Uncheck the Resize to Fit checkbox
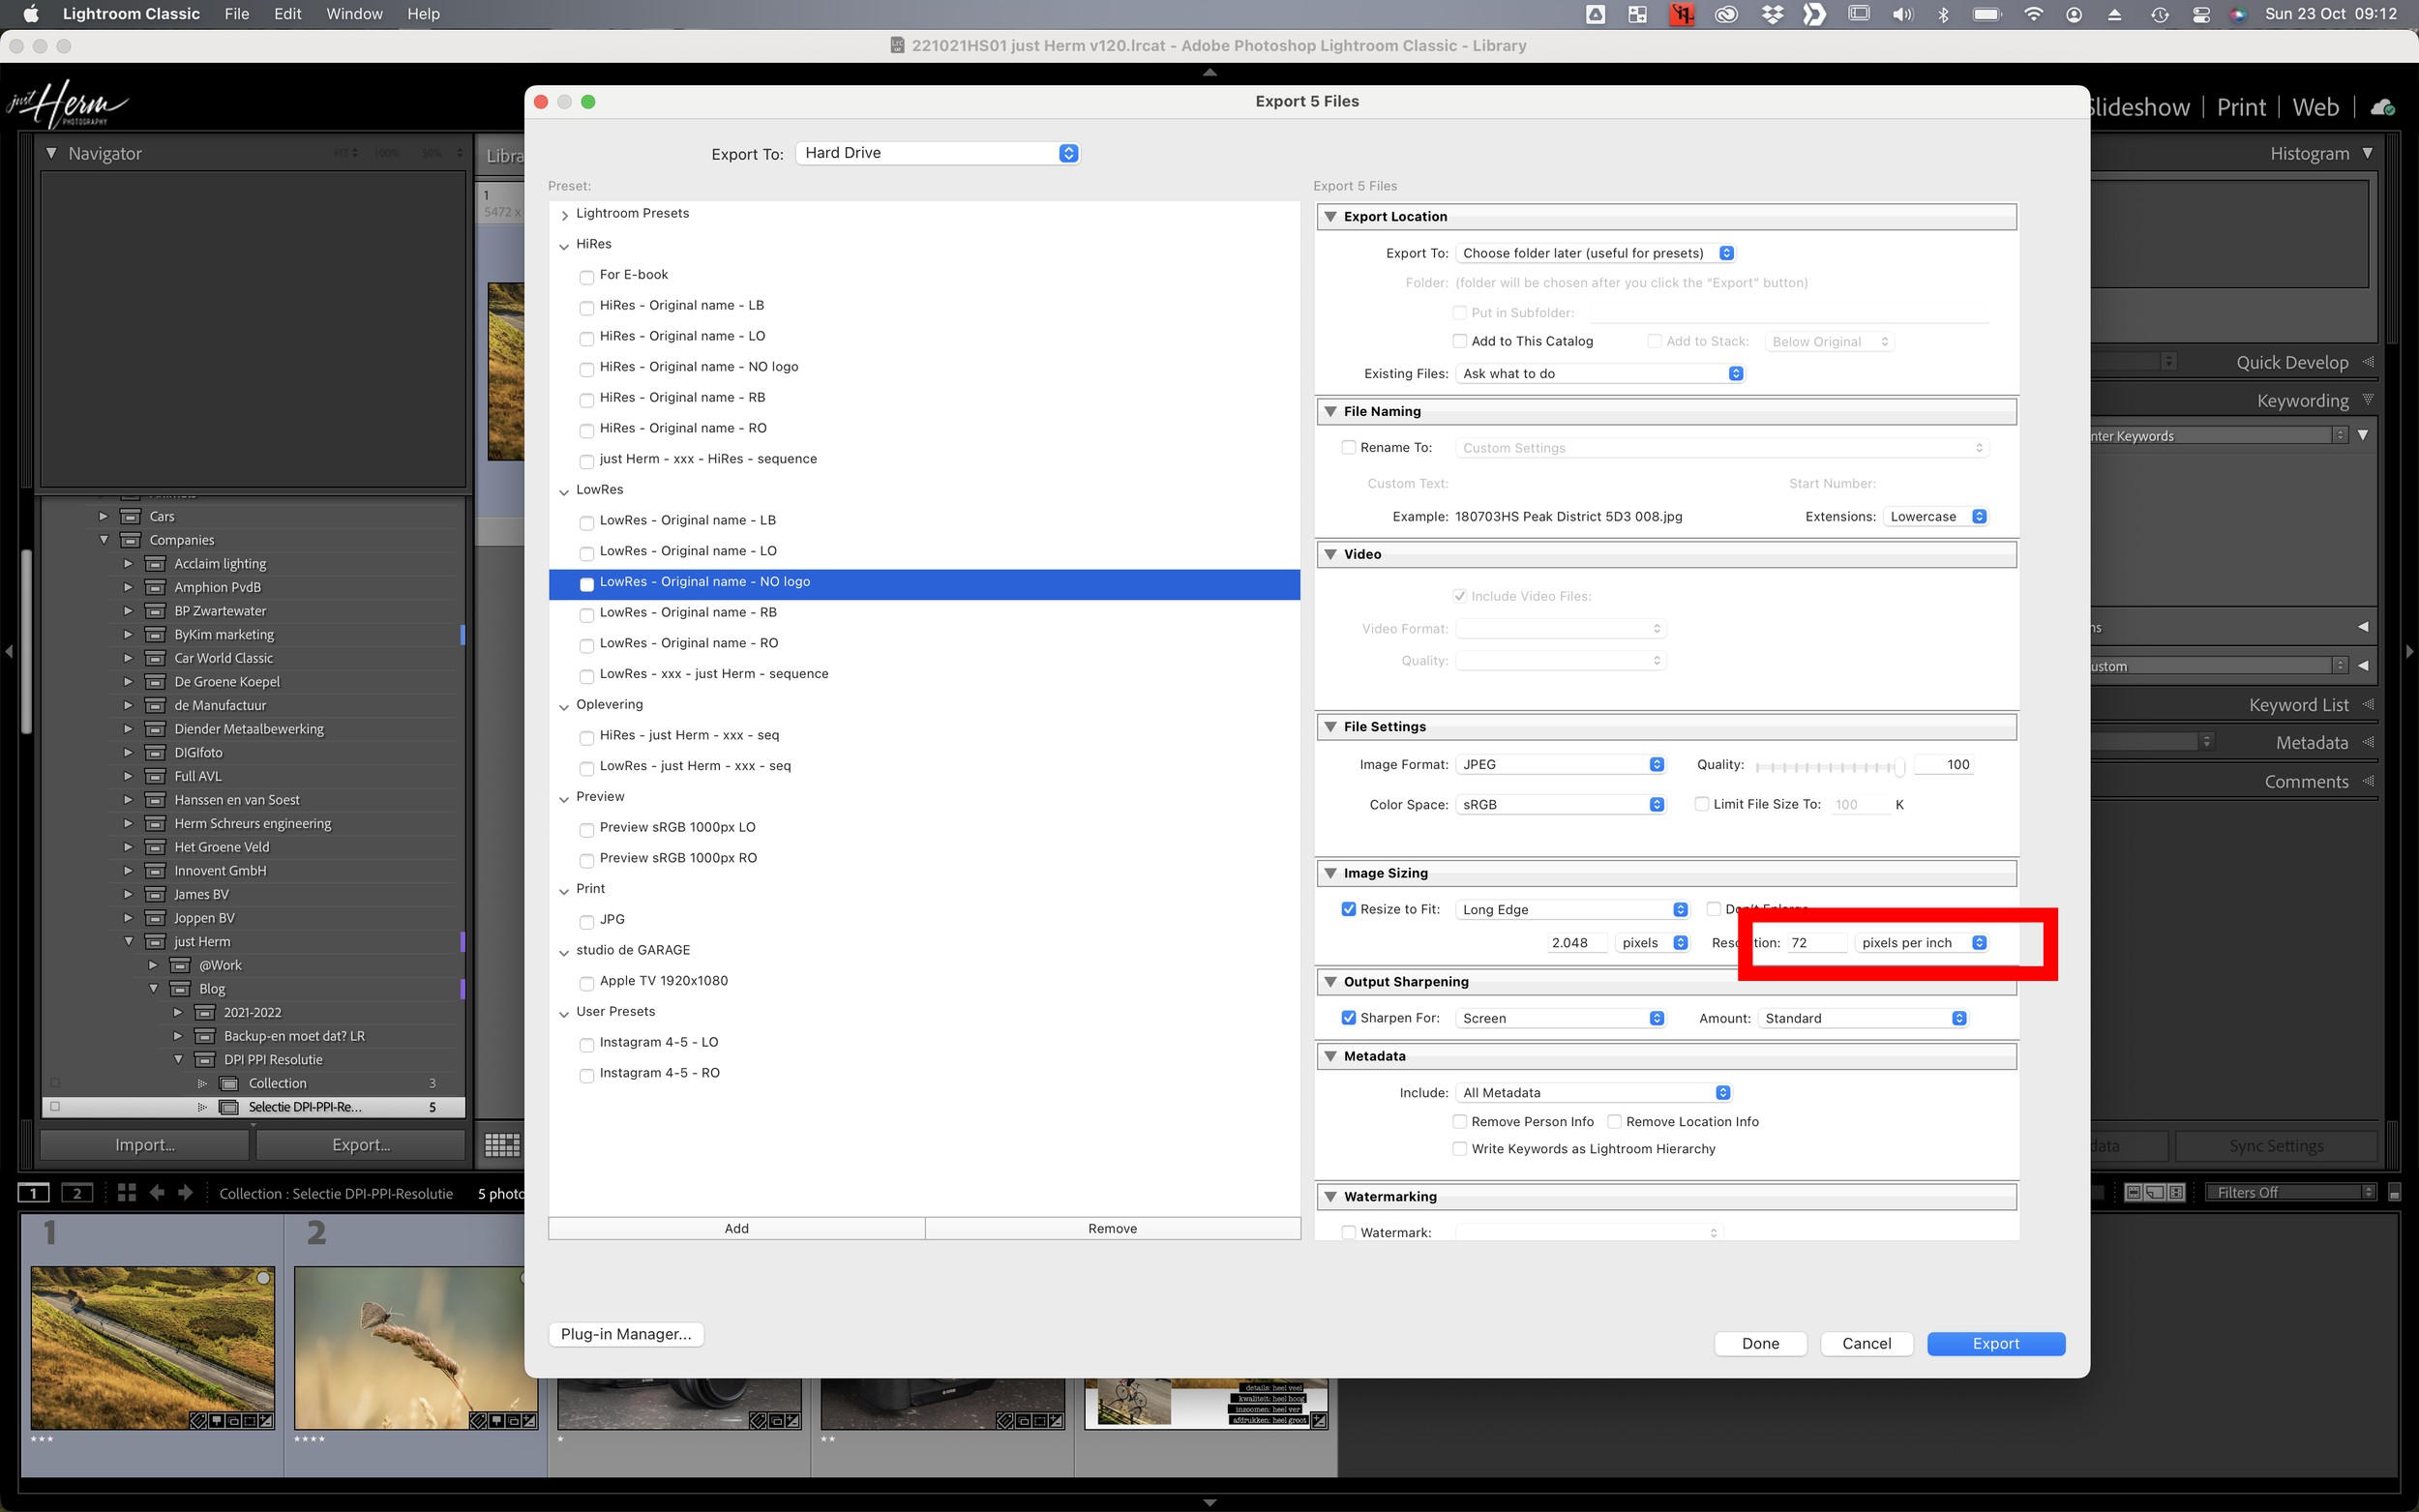2419x1512 pixels. (x=1348, y=909)
